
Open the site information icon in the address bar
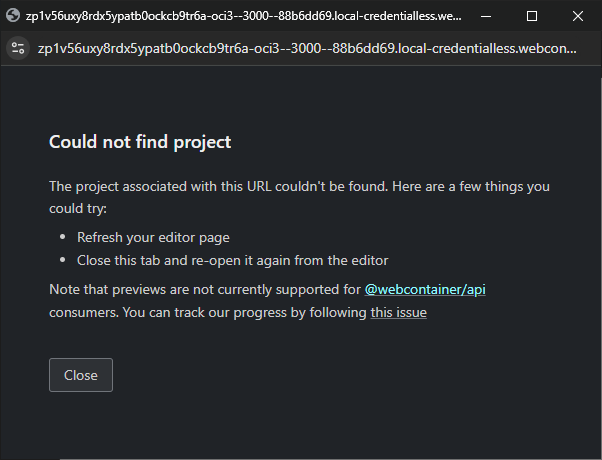click(x=18, y=48)
